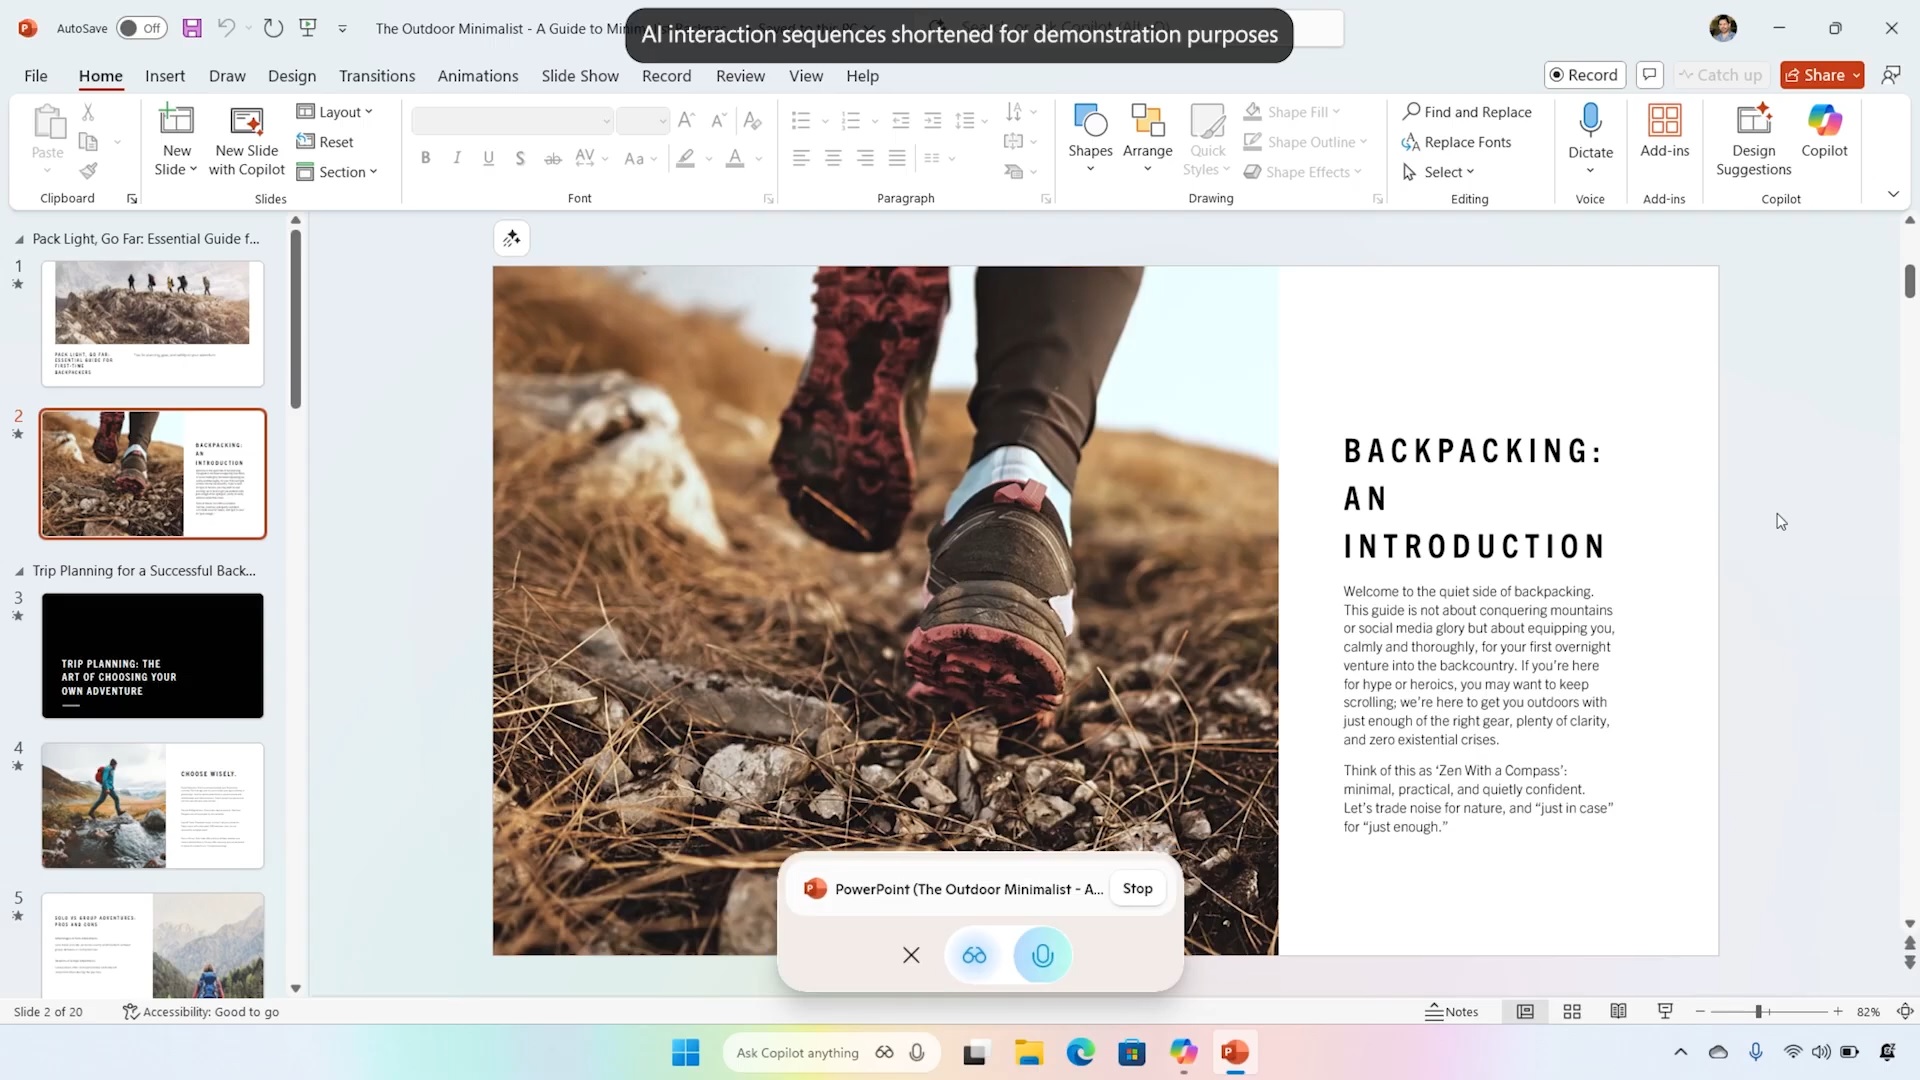Collapse the Trip Planning section header

(x=19, y=571)
